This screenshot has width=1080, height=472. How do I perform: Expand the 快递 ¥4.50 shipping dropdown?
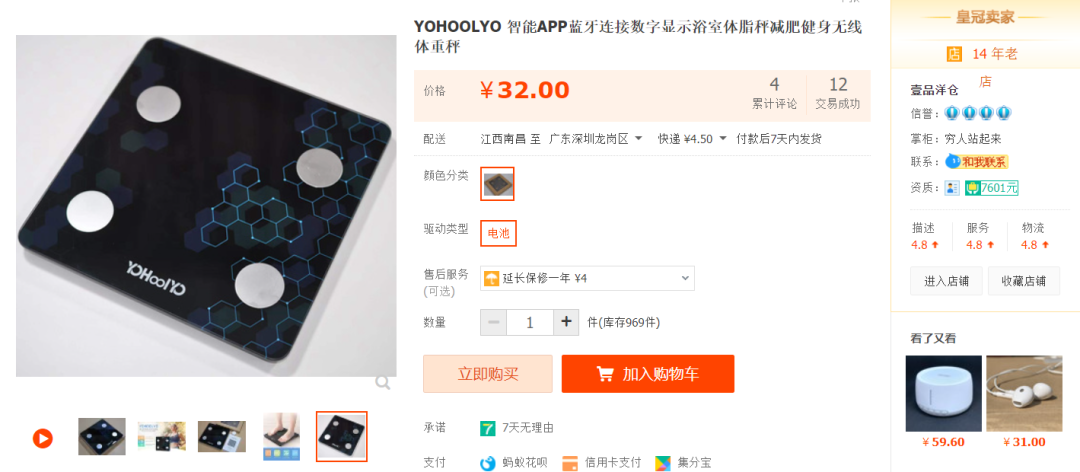click(692, 138)
